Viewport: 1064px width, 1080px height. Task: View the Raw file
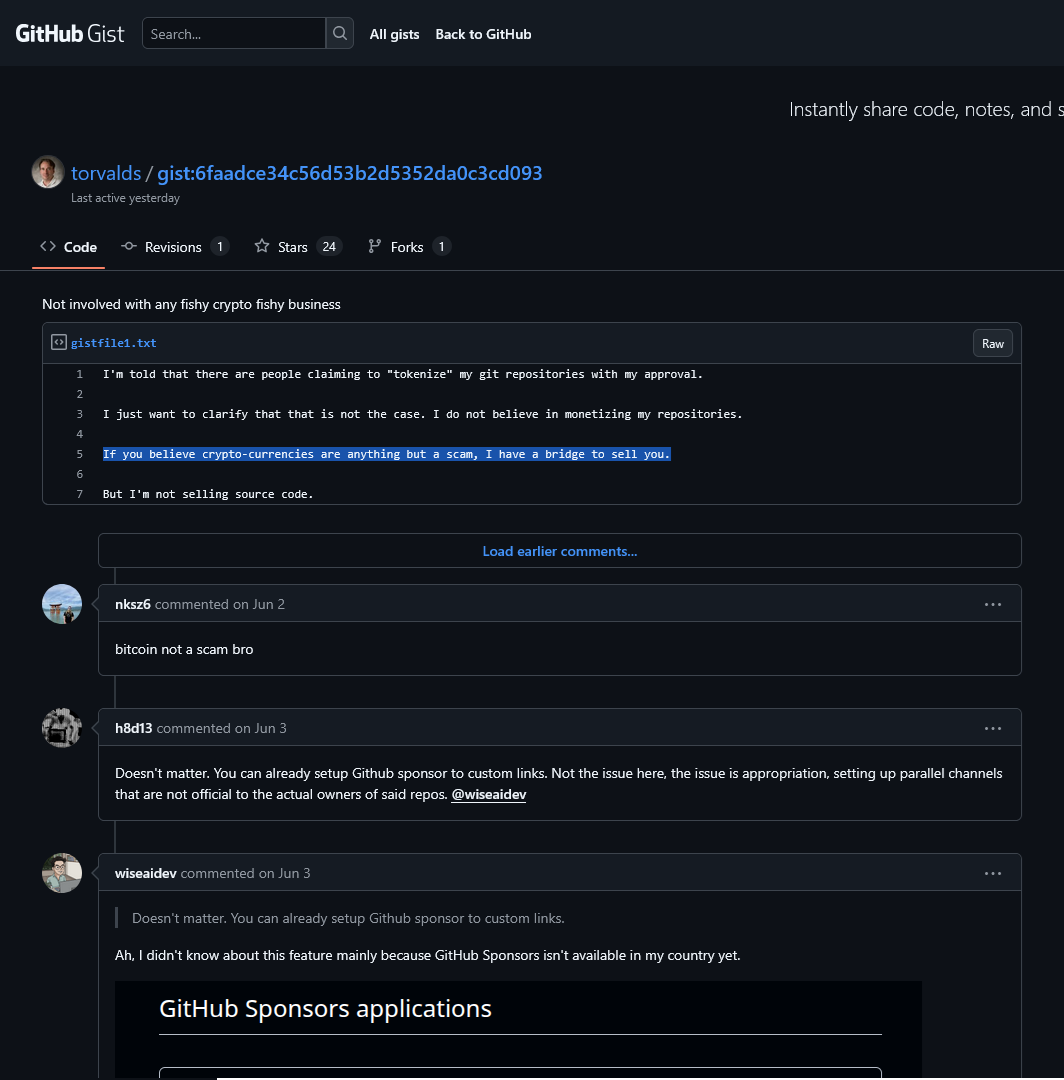[x=992, y=344]
